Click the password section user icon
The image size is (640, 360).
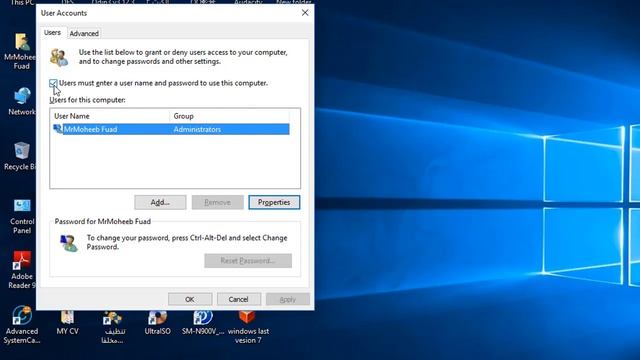point(69,243)
